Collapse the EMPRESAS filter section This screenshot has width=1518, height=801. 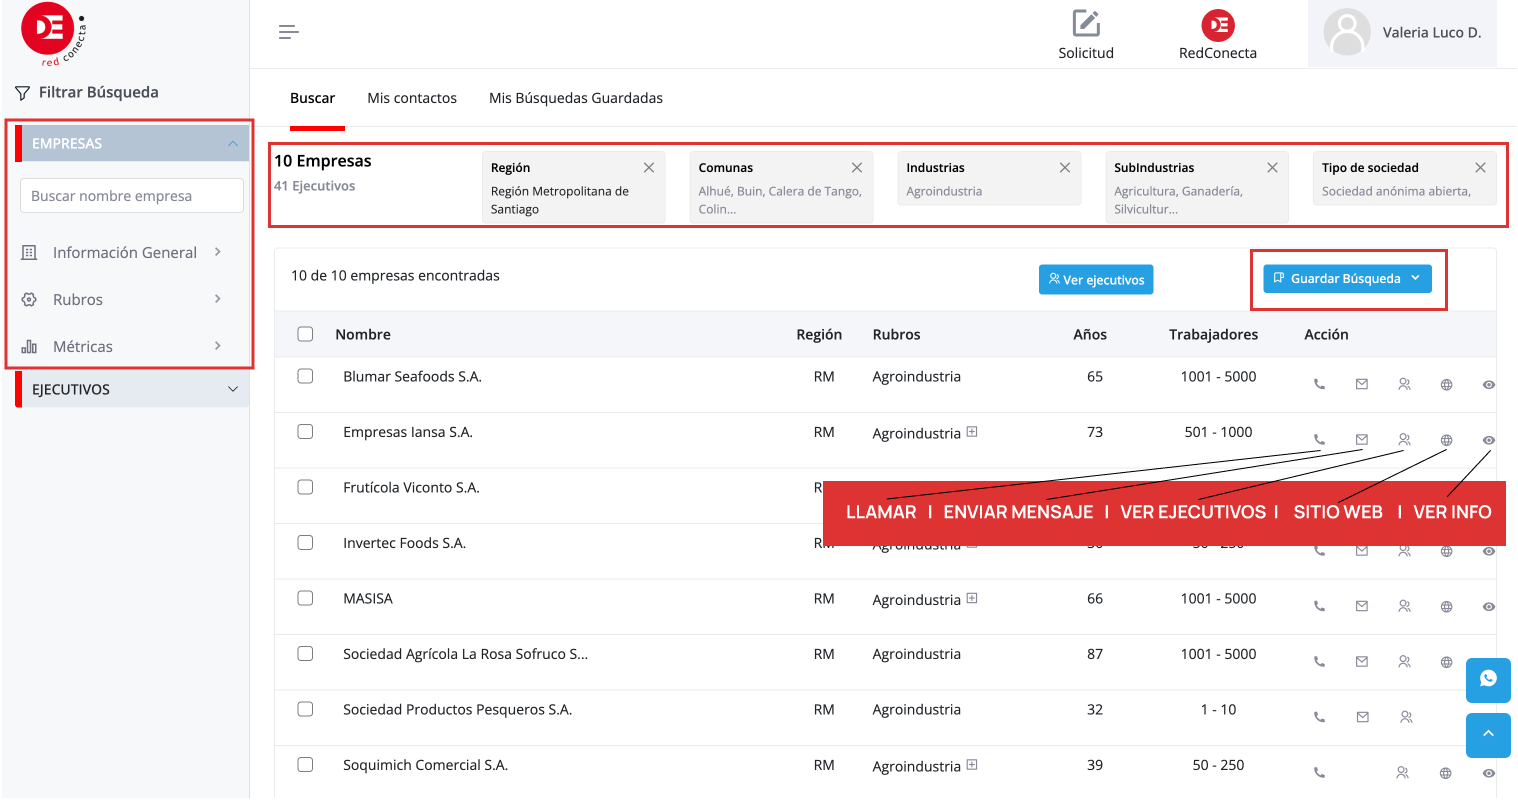tap(132, 143)
